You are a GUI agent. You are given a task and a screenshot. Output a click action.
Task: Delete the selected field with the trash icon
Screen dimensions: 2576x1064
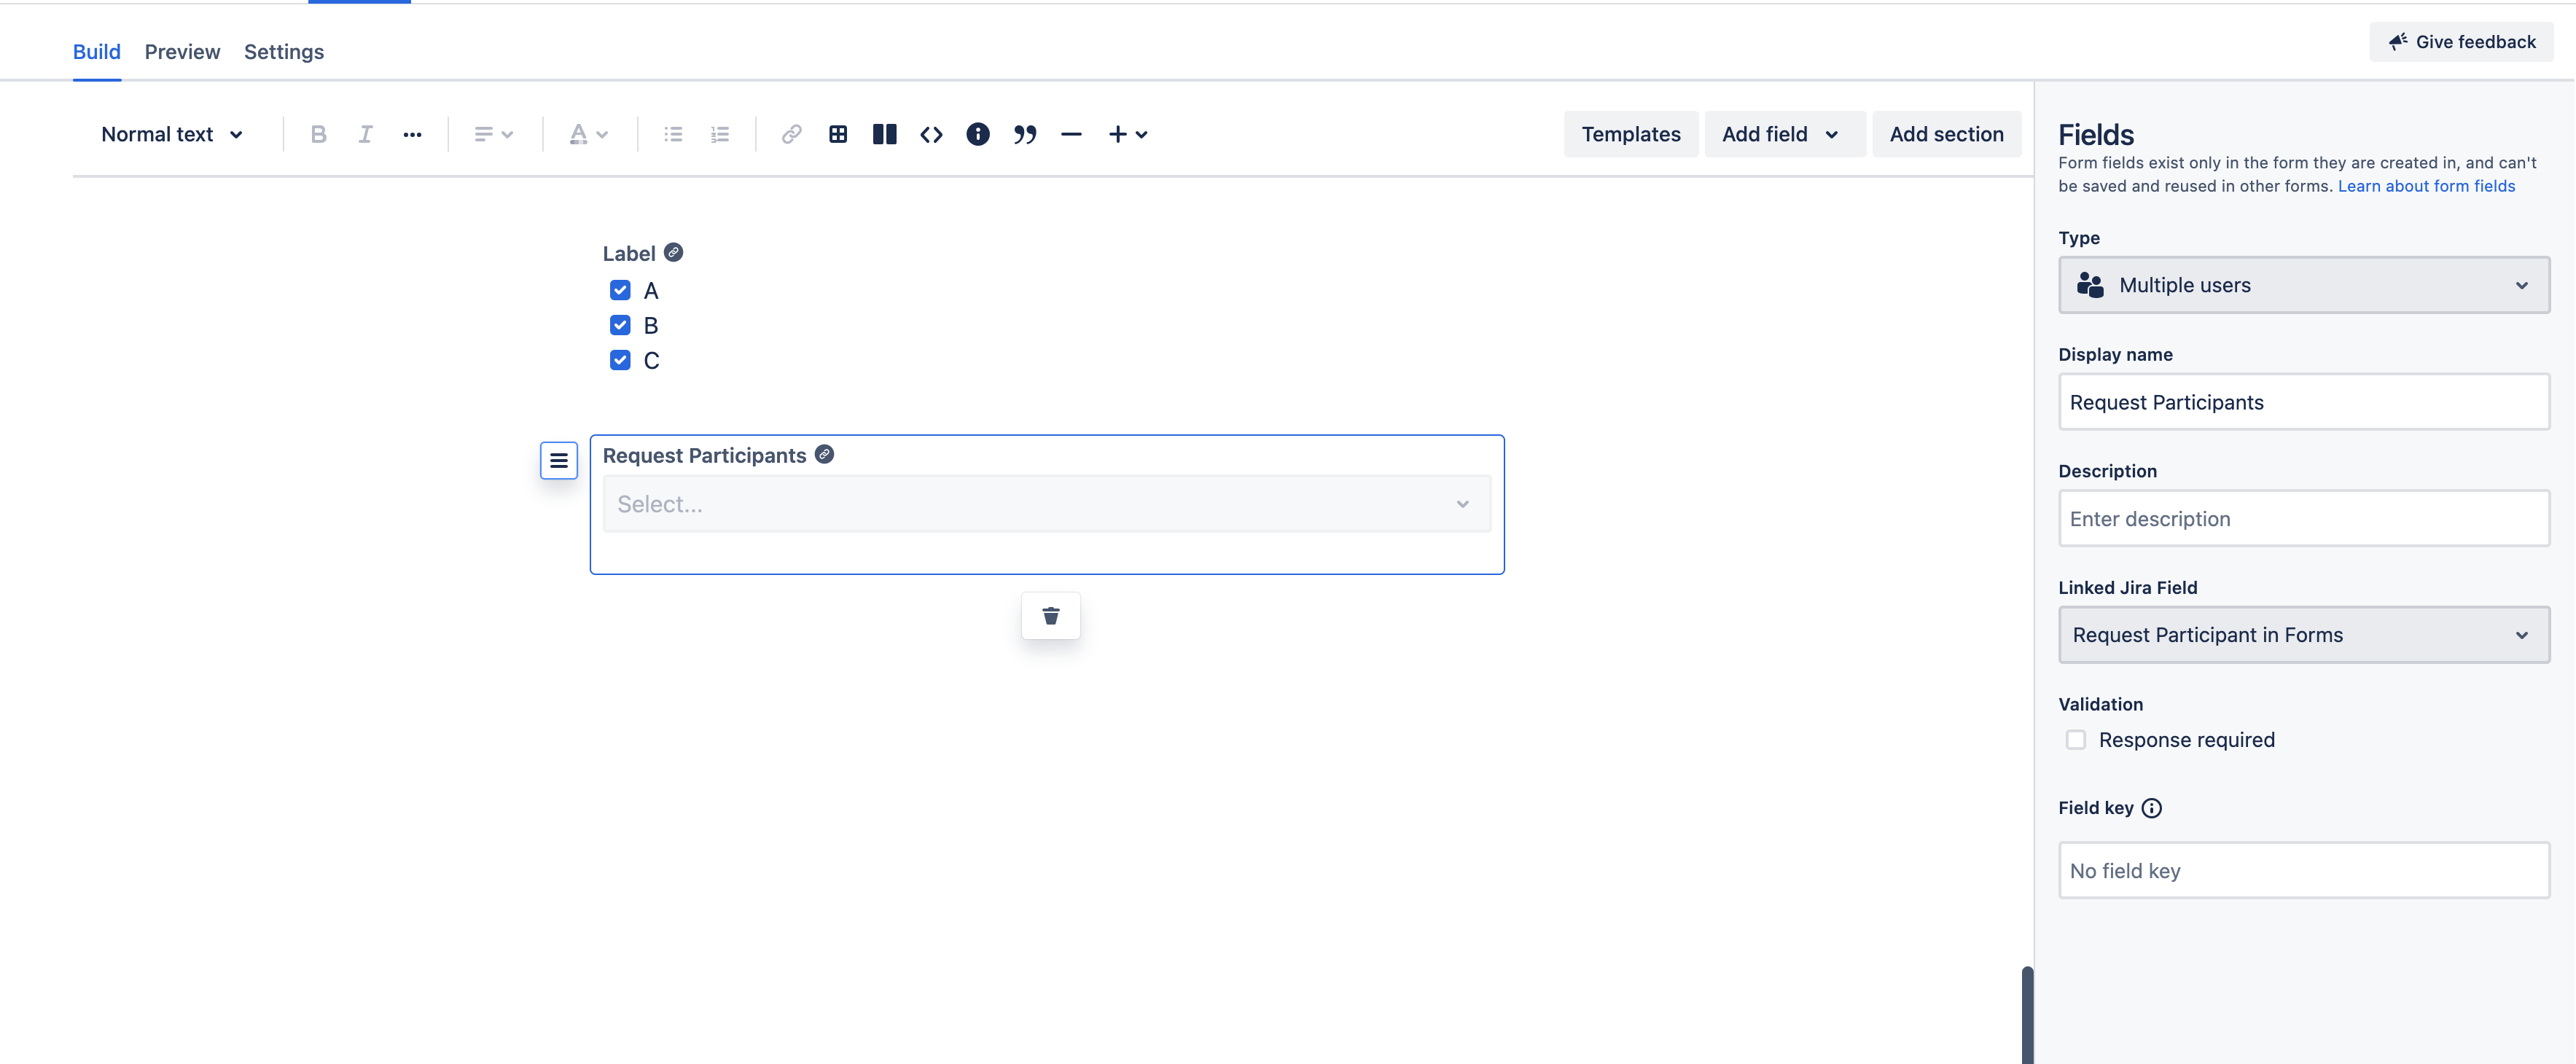[x=1050, y=616]
